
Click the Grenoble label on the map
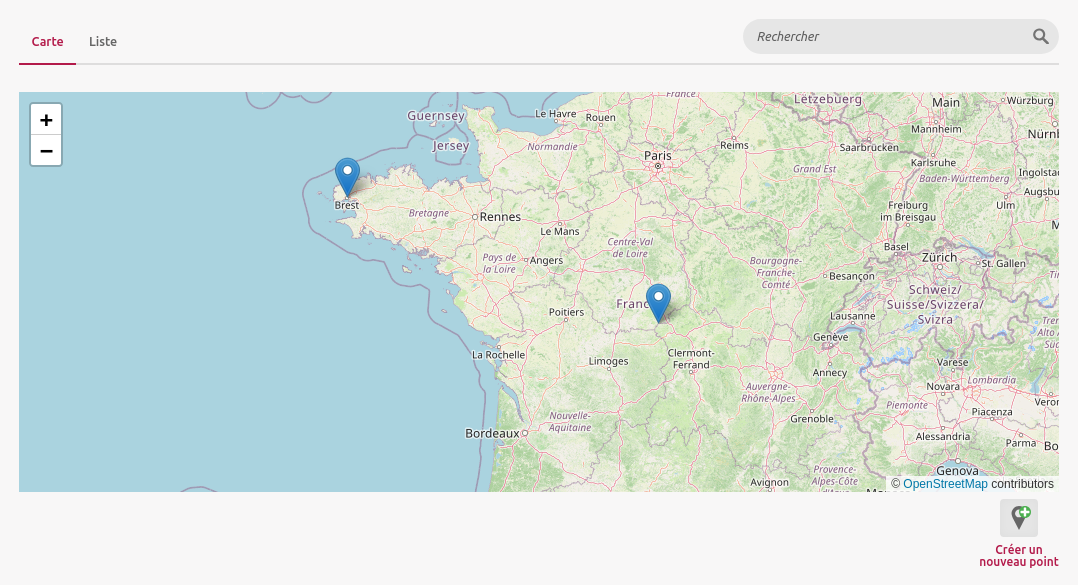(812, 419)
